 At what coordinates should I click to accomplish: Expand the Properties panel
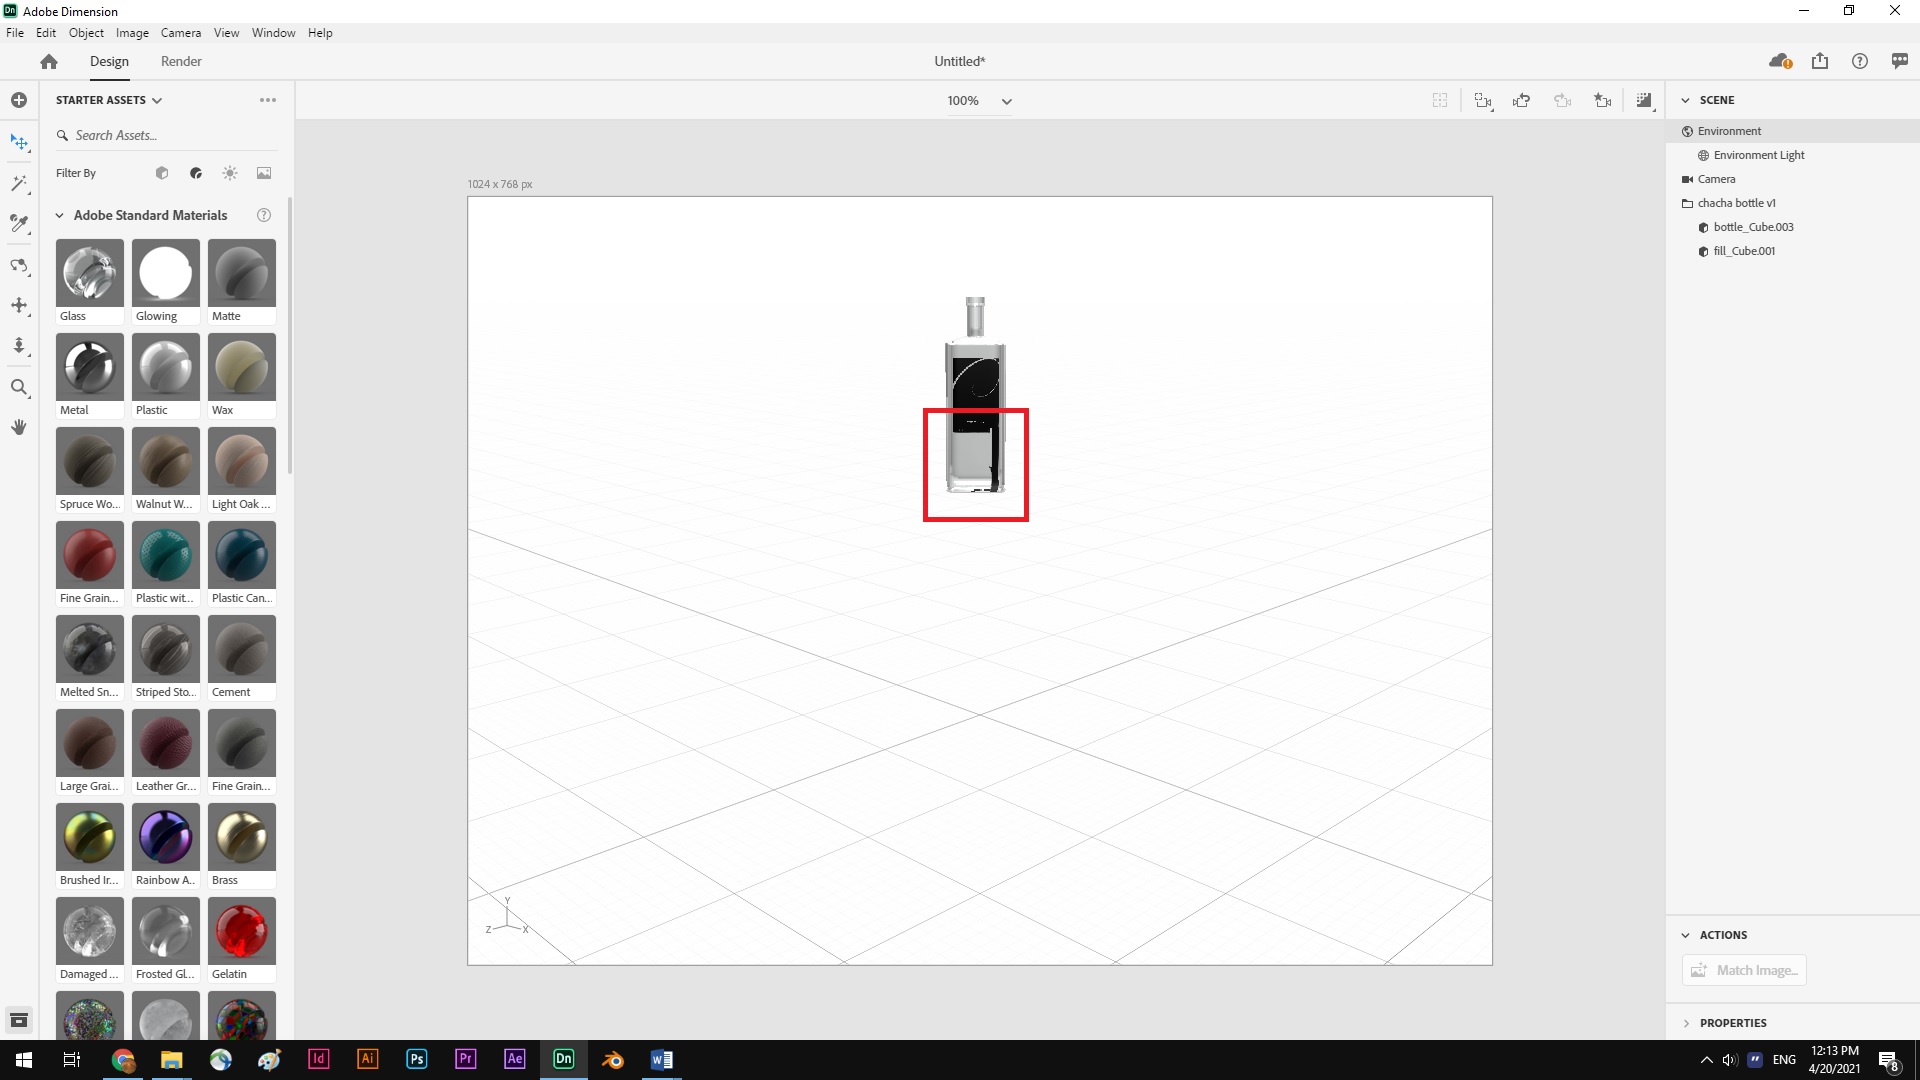(1686, 1023)
